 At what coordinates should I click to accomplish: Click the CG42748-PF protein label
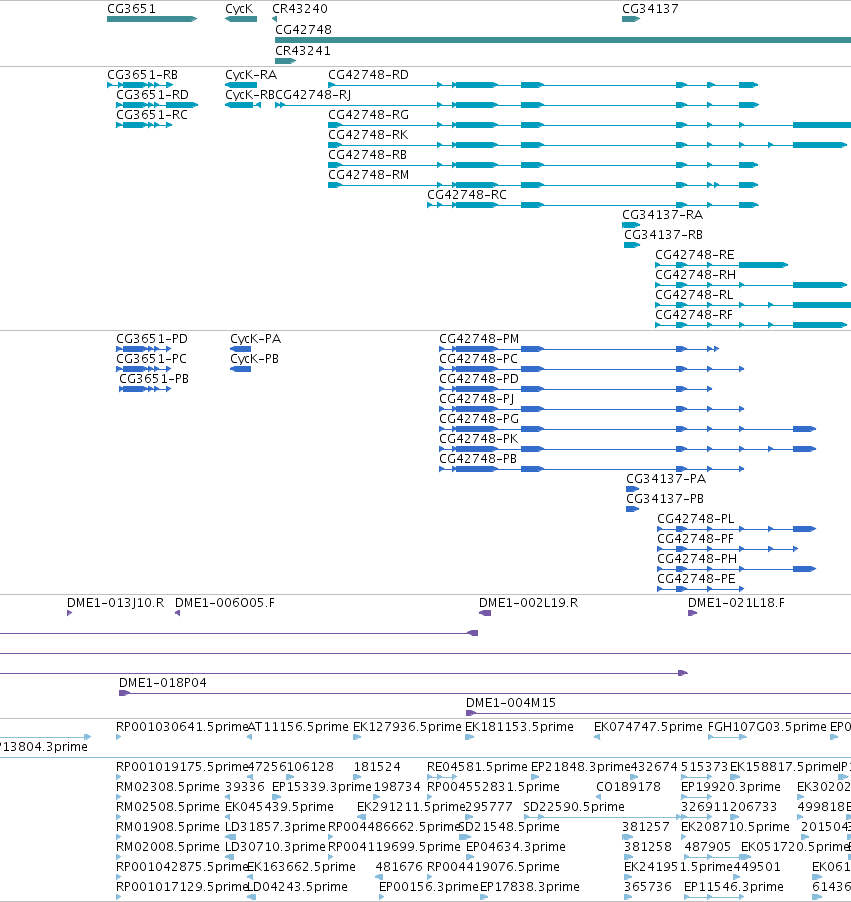pos(696,538)
